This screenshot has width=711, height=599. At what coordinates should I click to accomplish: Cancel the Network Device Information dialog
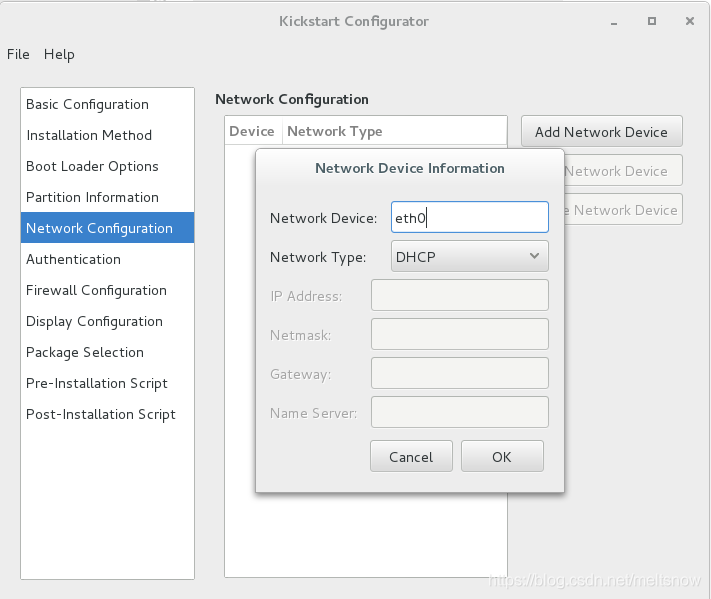[411, 456]
